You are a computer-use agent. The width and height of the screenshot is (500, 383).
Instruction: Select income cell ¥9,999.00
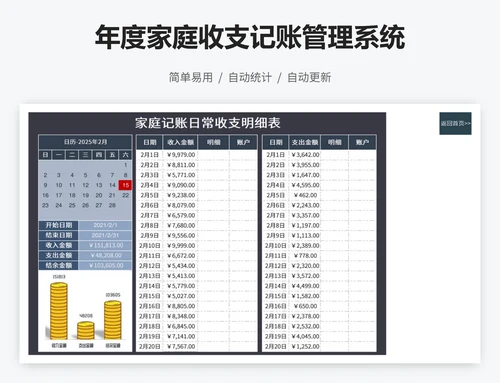coord(180,246)
